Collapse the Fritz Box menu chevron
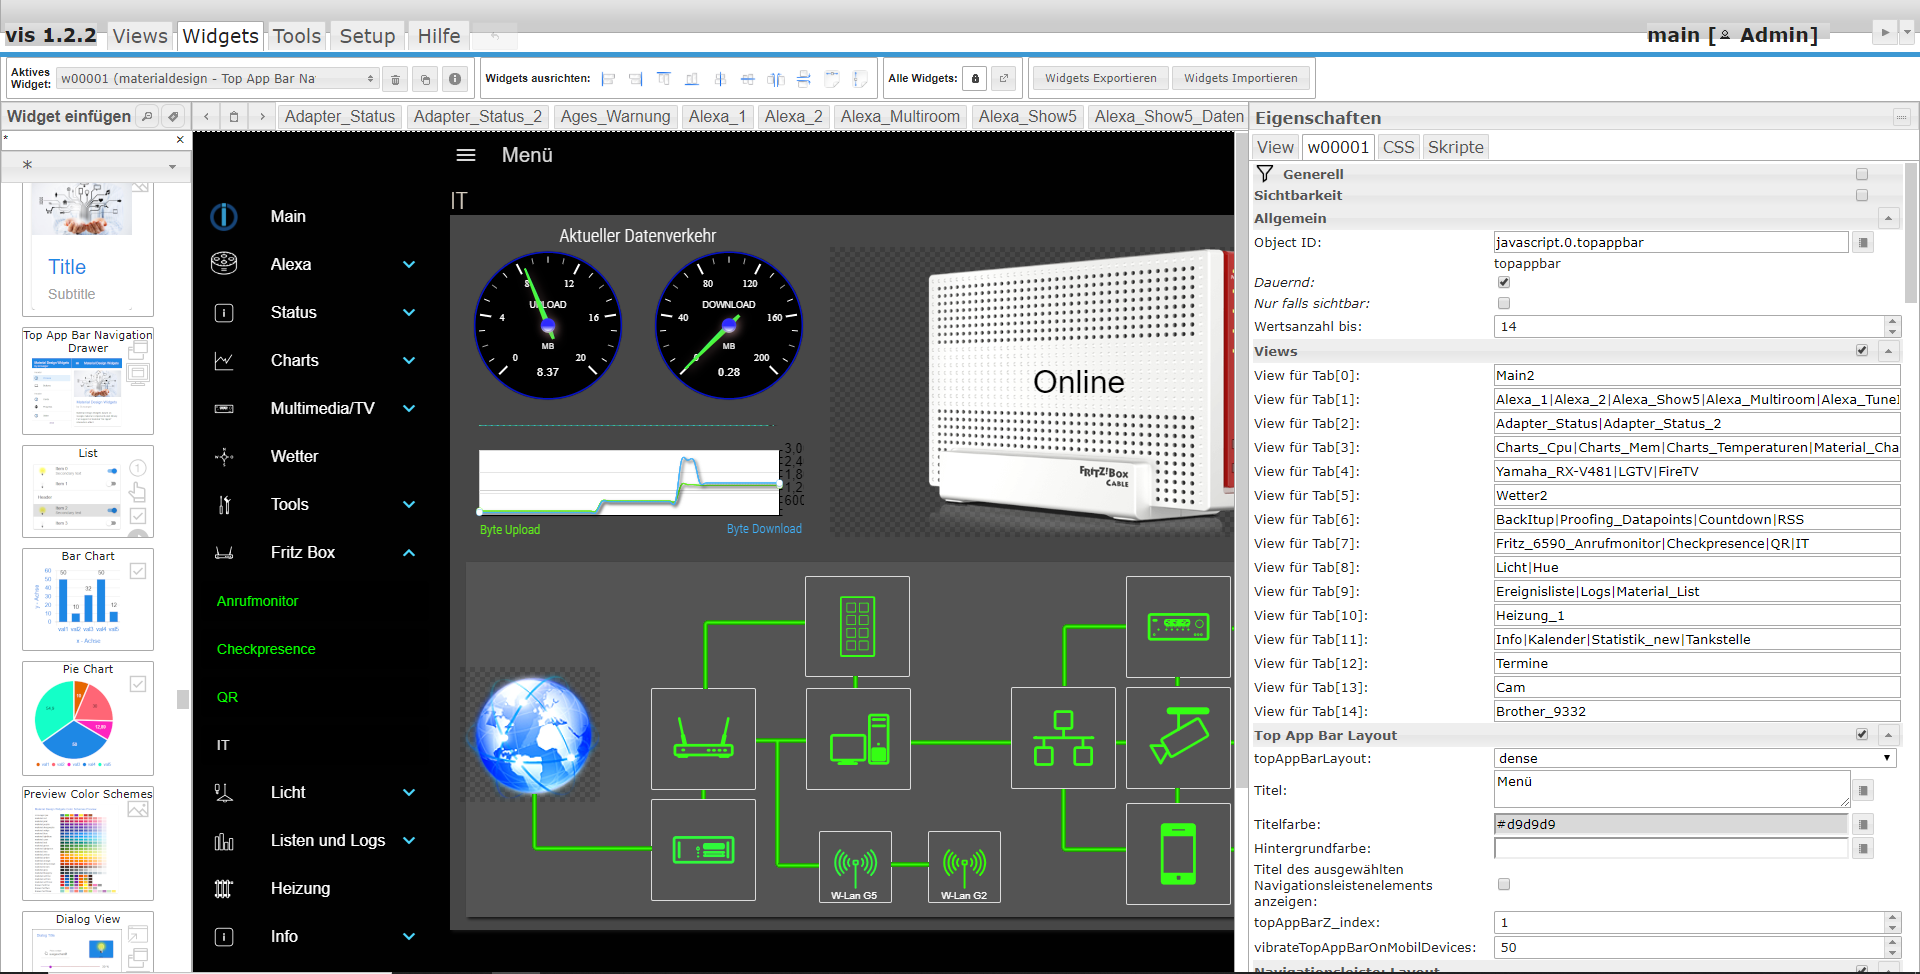Image resolution: width=1920 pixels, height=974 pixels. click(409, 552)
